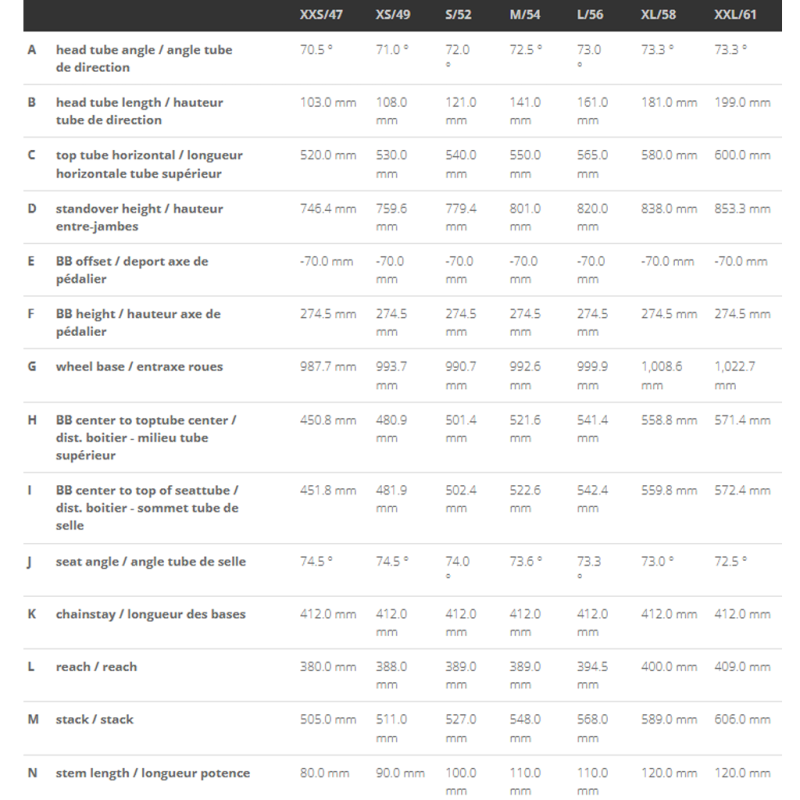This screenshot has height=800, width=800.
Task: Click the BB offset row label
Action: coord(131,270)
